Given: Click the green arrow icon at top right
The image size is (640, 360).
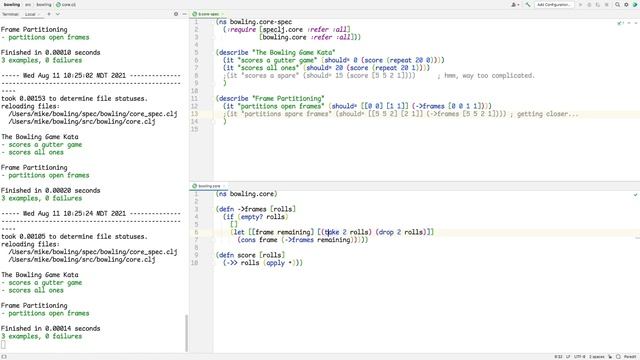Looking at the screenshot, I should pos(635,4).
